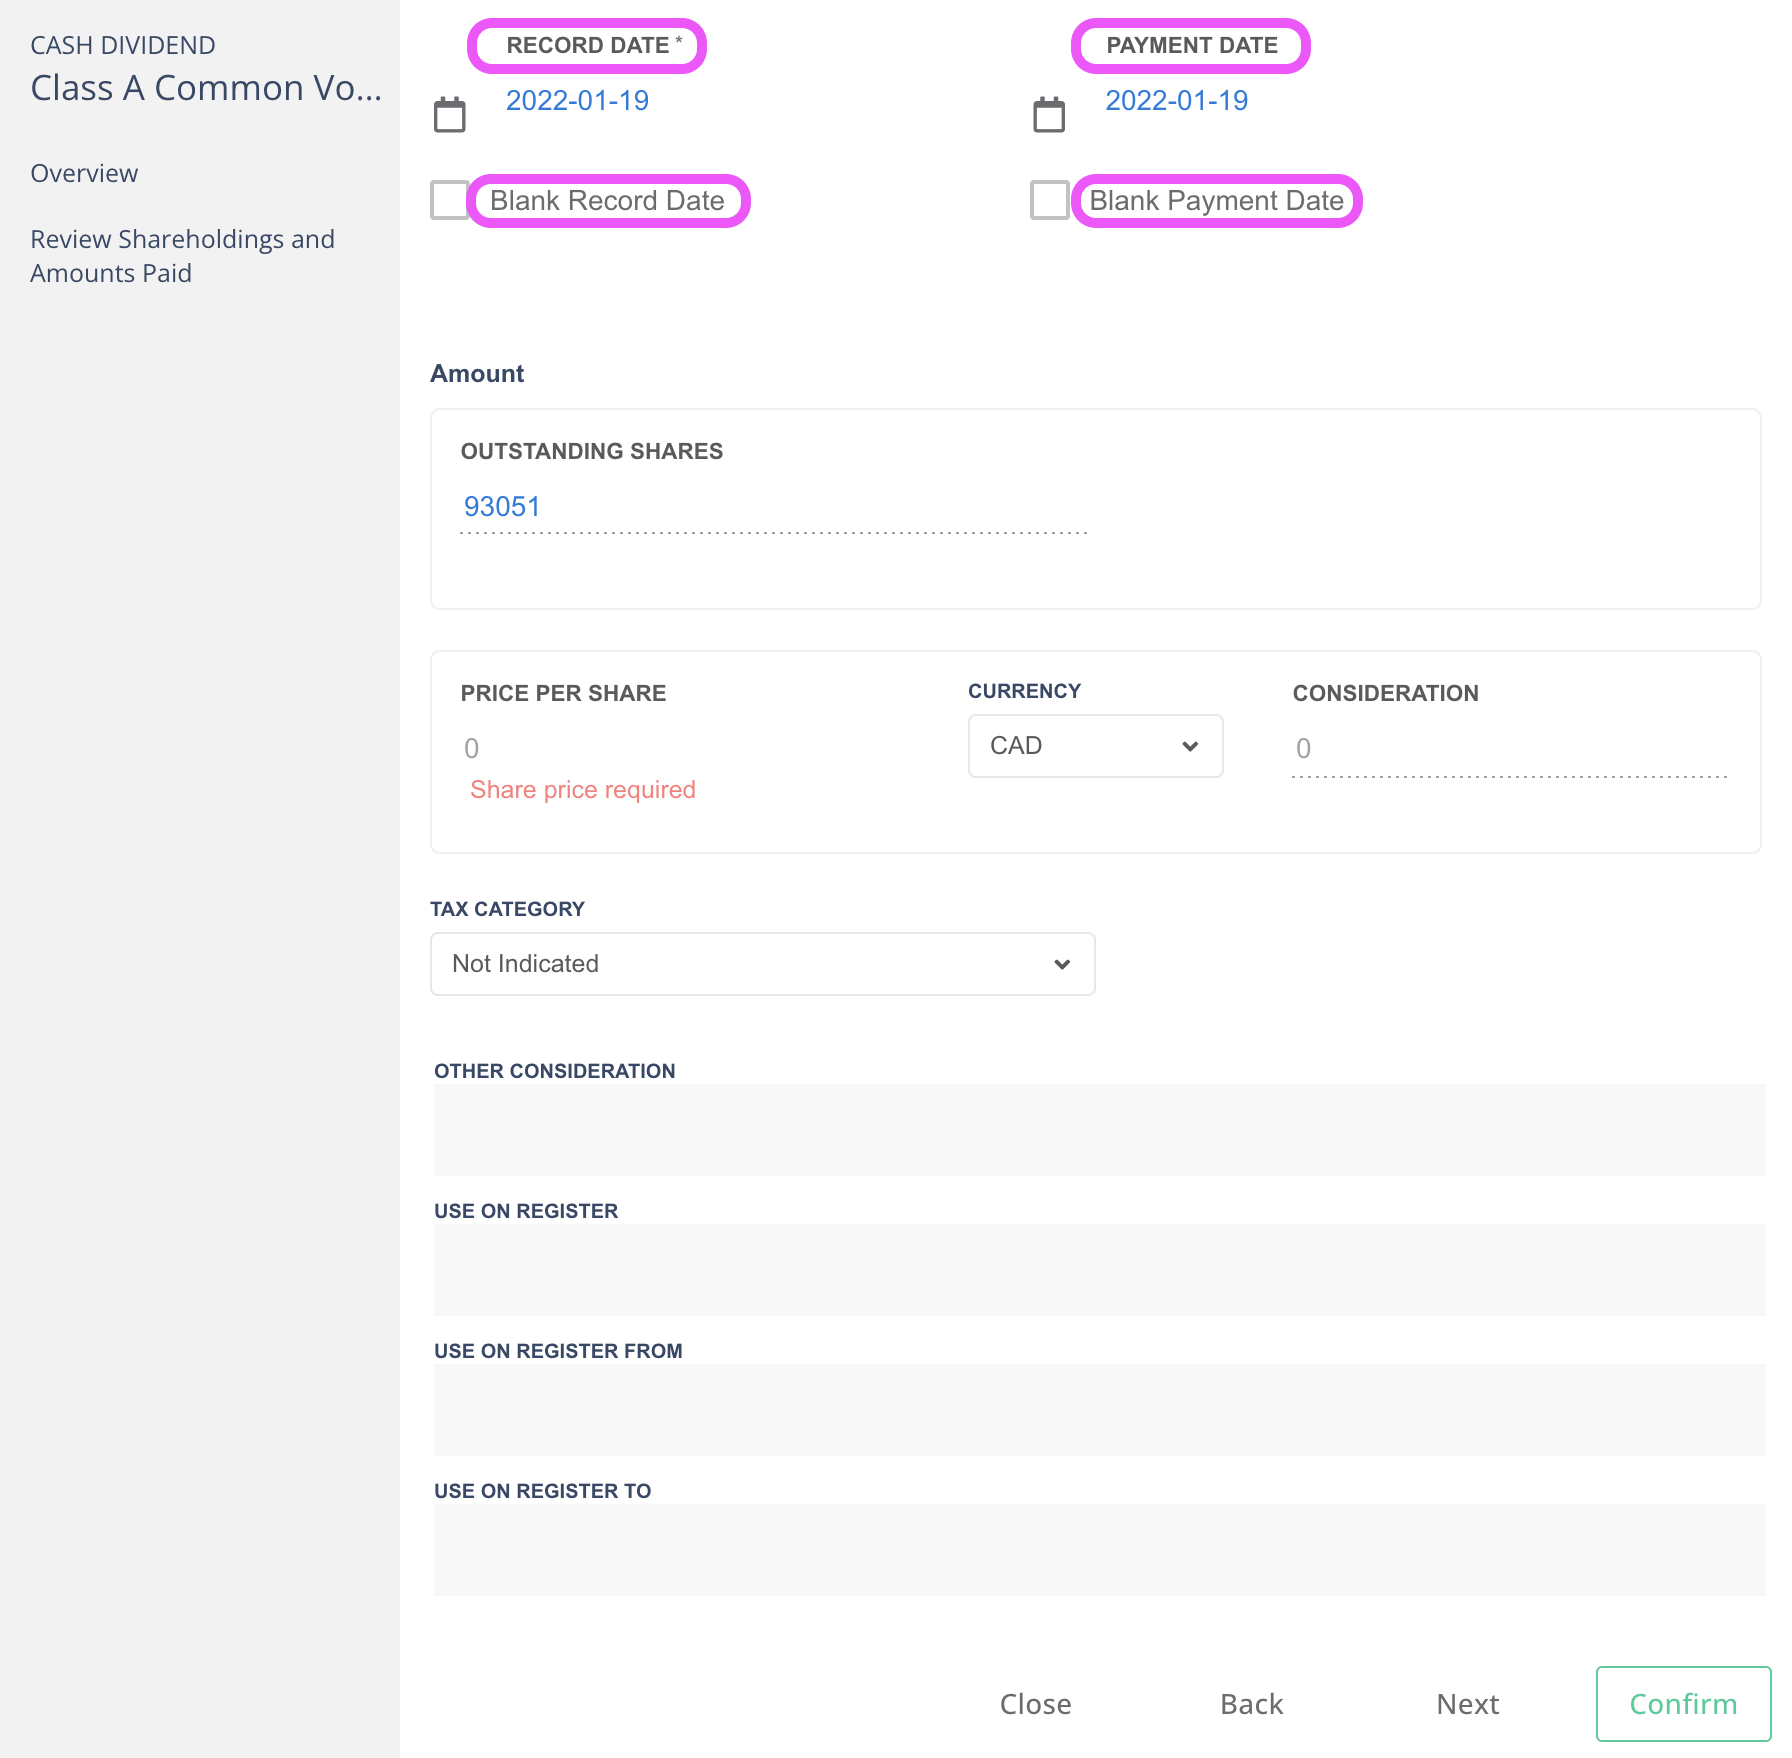Enable the Blank Record Date checkbox
1792x1758 pixels.
pos(449,200)
